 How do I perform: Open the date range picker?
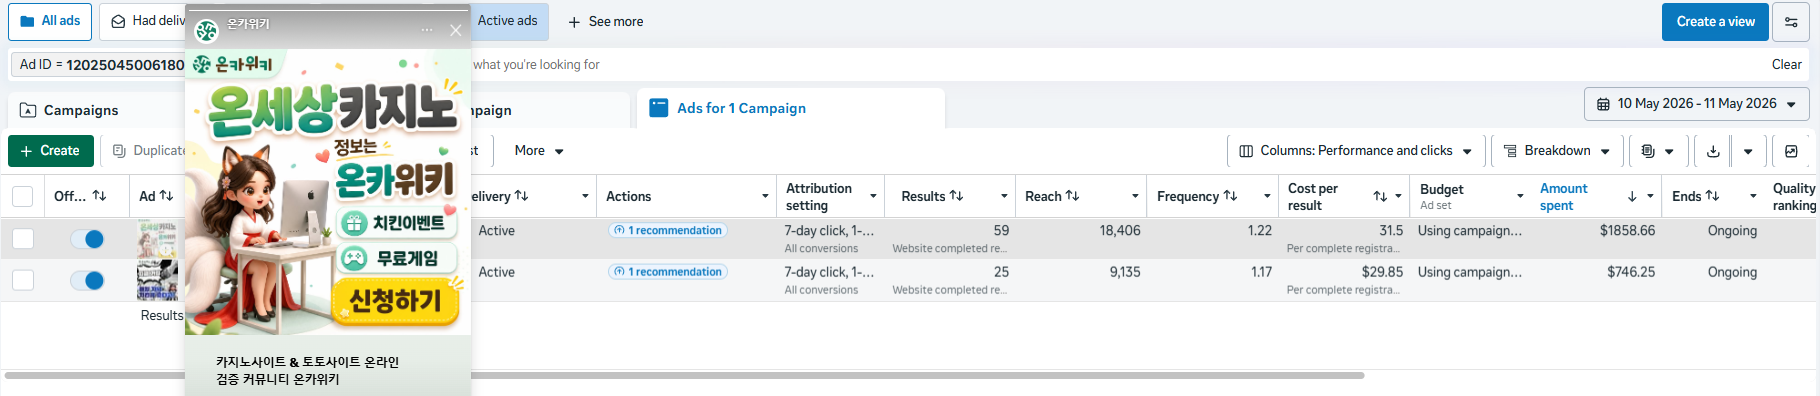pos(1697,104)
